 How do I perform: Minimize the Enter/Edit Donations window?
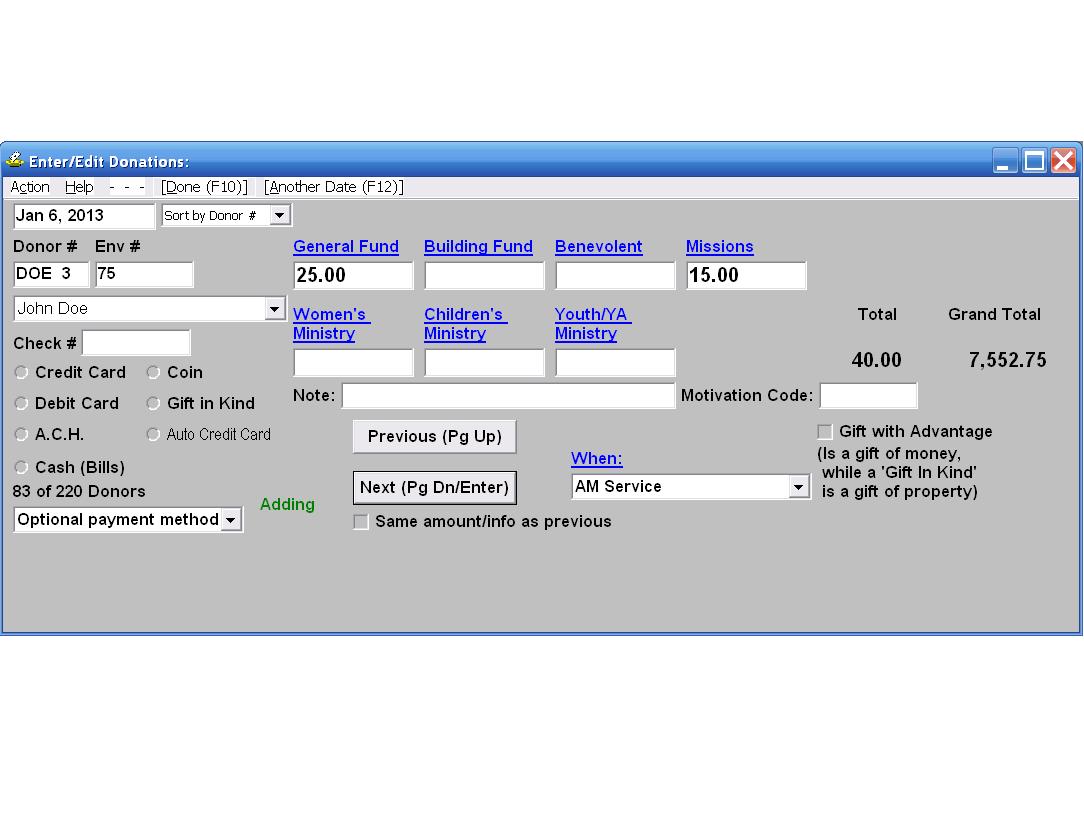click(1004, 161)
